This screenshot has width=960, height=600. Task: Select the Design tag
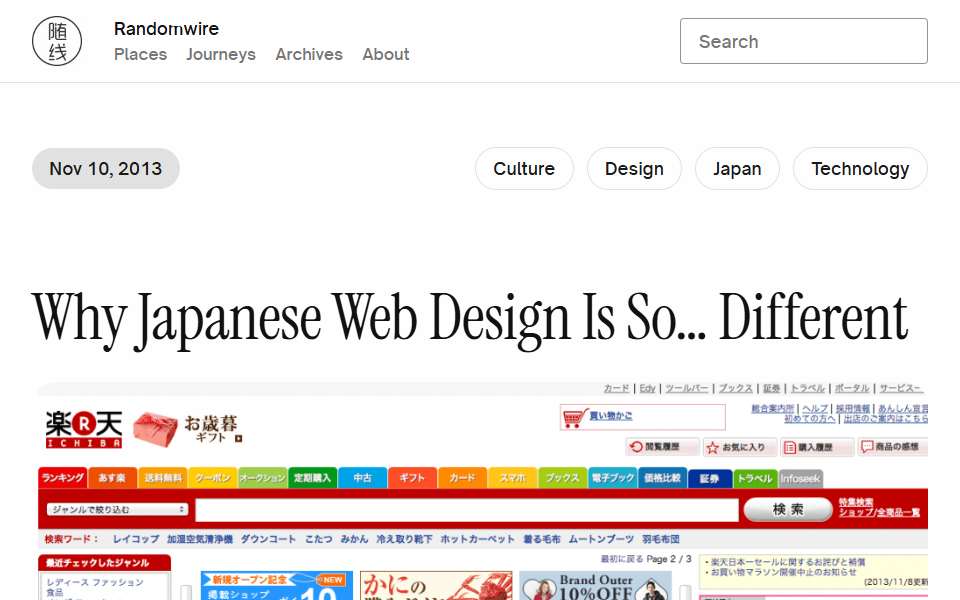pyautogui.click(x=634, y=168)
